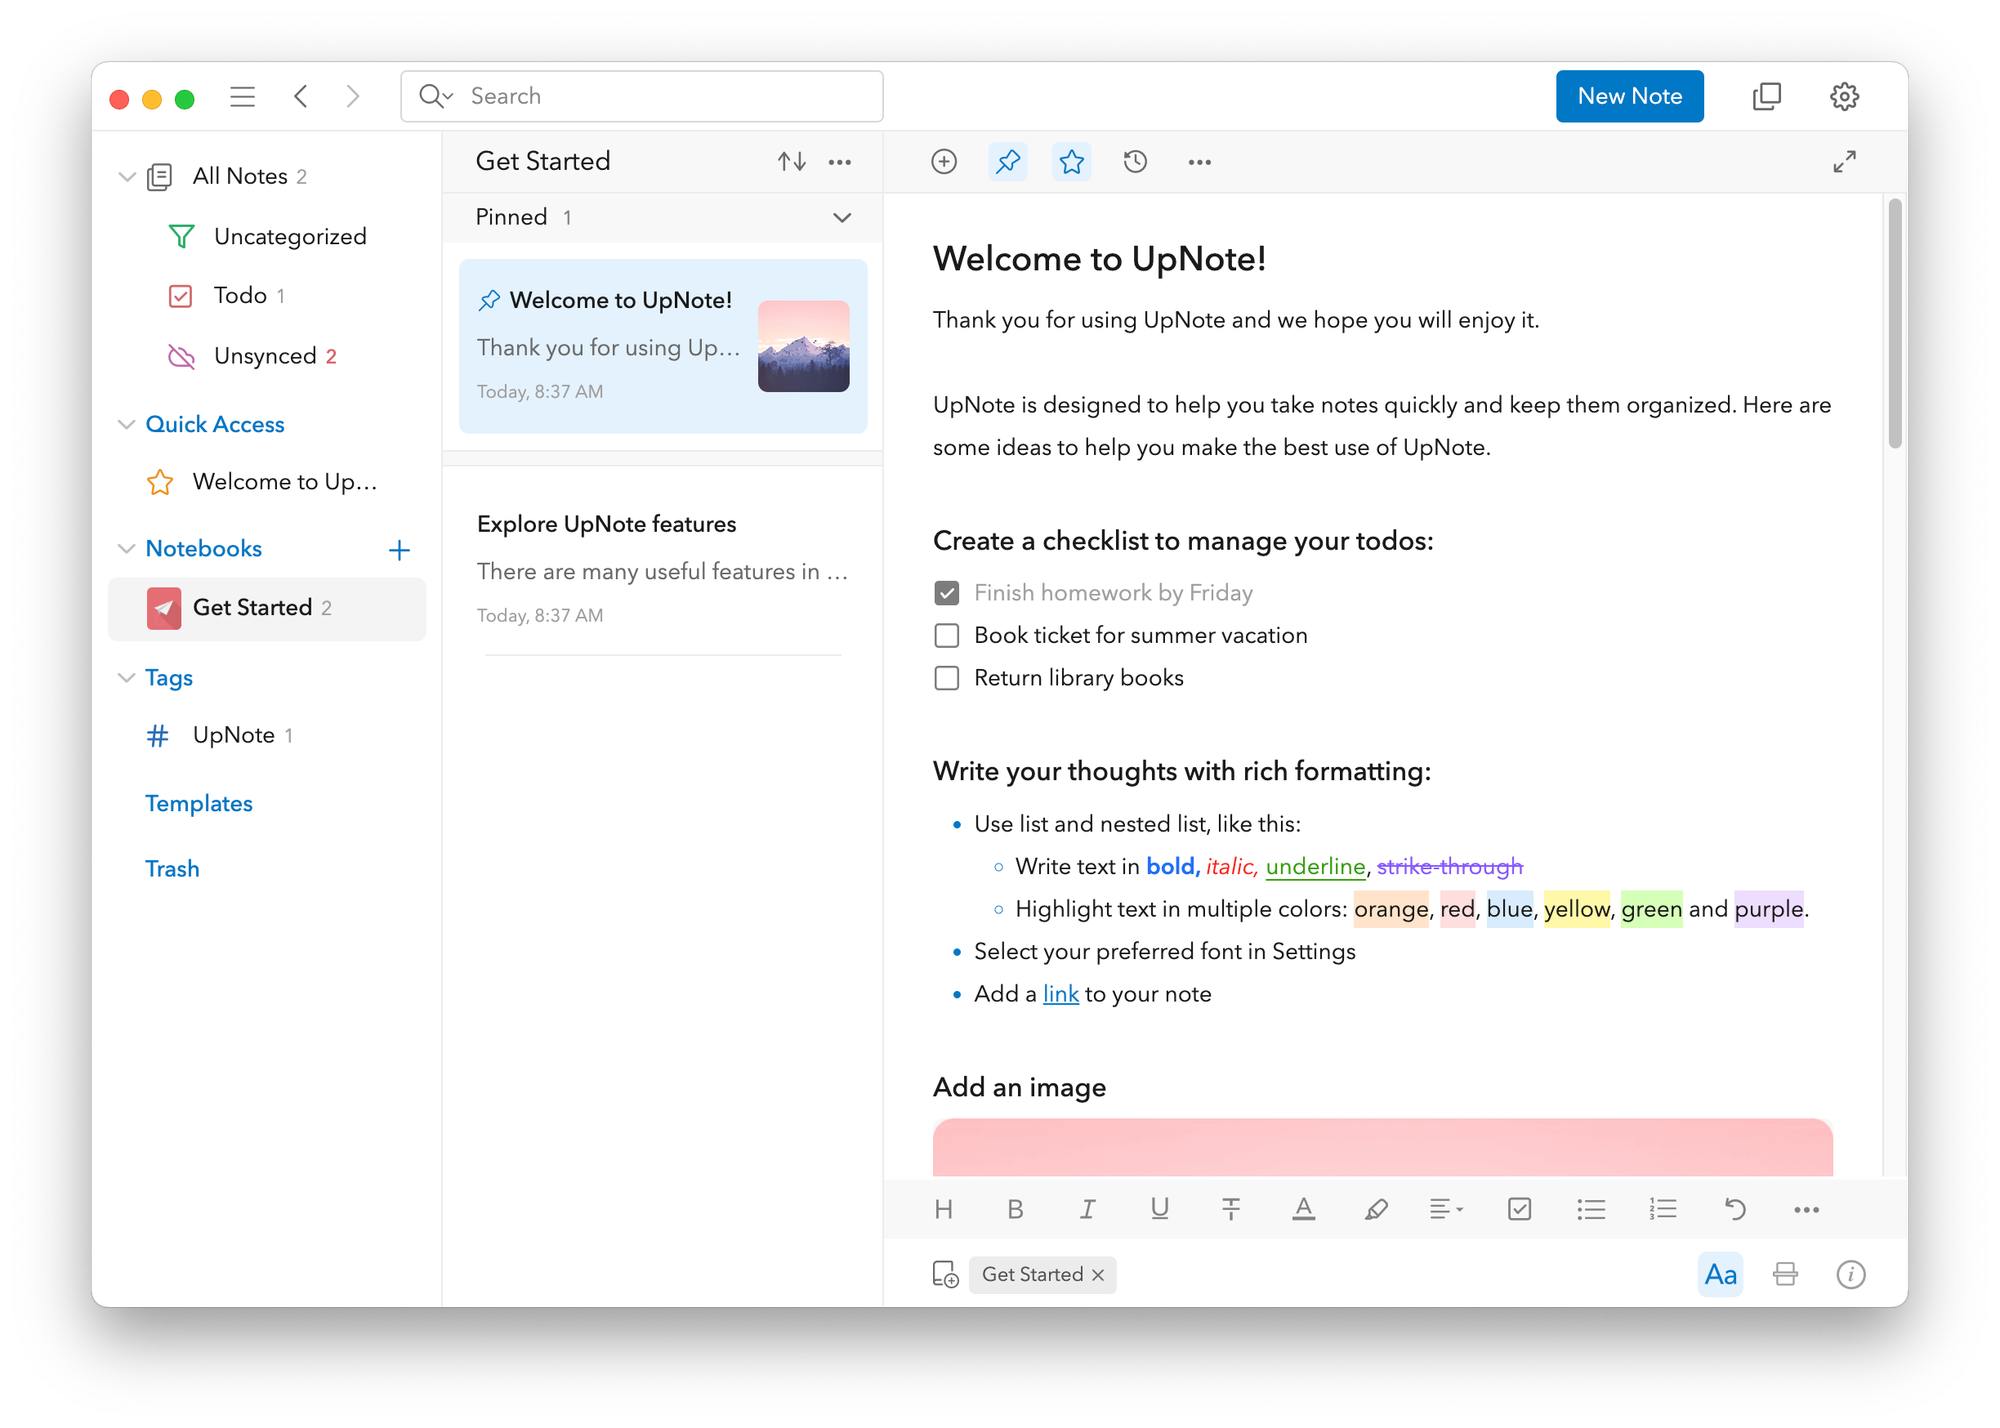
Task: Click the New Note button
Action: (x=1629, y=96)
